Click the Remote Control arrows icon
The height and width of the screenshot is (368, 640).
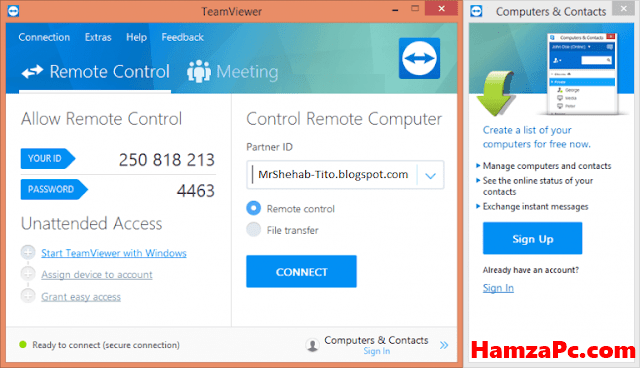[x=32, y=72]
